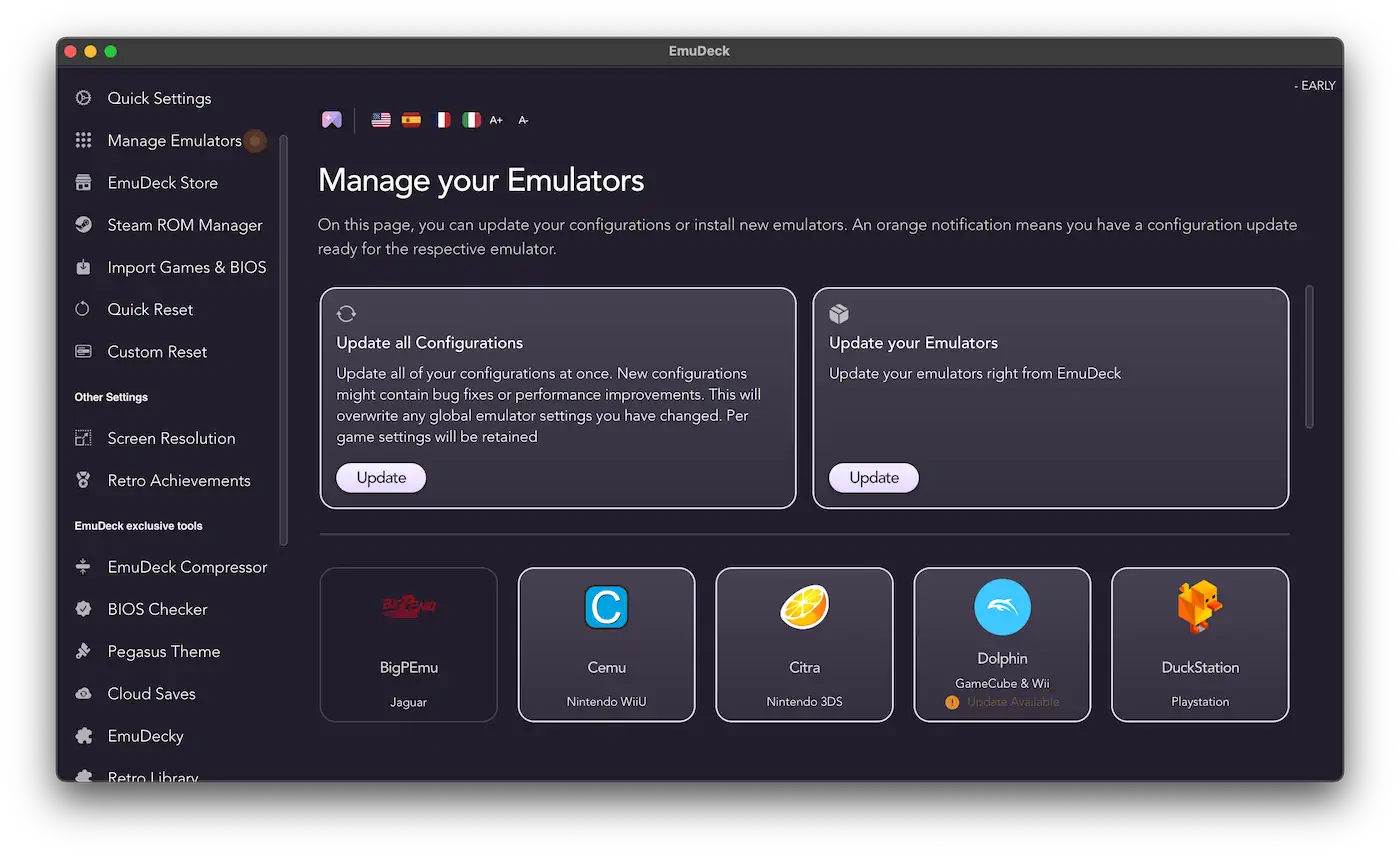Viewport: 1400px width, 856px height.
Task: Click the "- EARLY" label at top right
Action: (1315, 86)
